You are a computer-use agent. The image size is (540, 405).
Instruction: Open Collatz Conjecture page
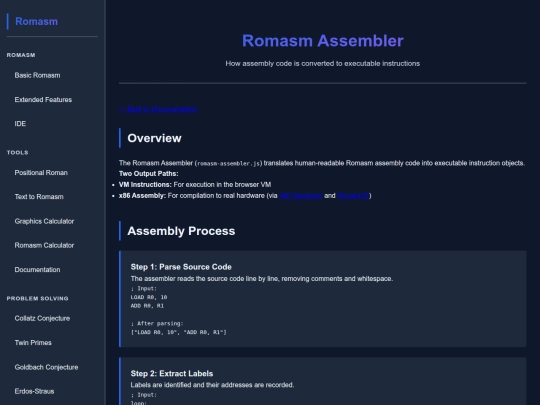point(42,318)
